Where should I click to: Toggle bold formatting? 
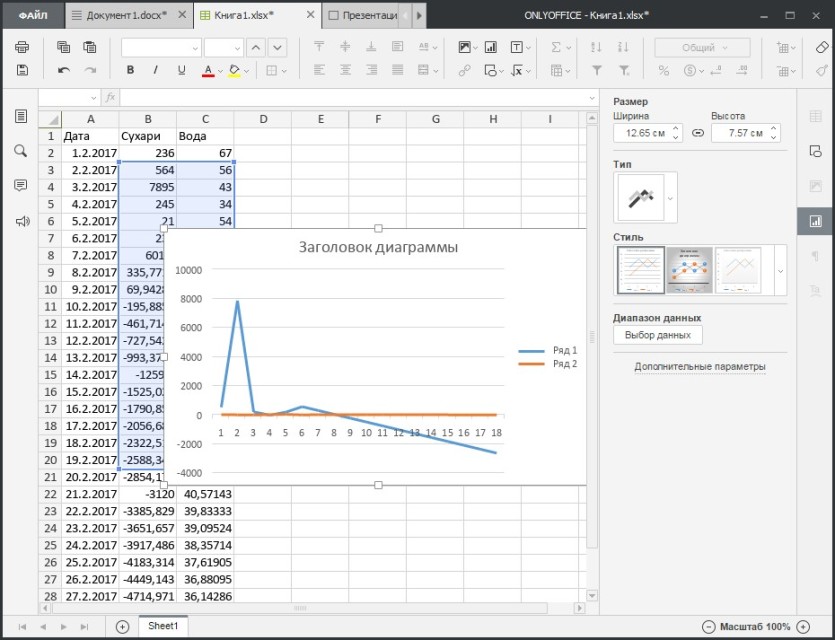[x=130, y=70]
